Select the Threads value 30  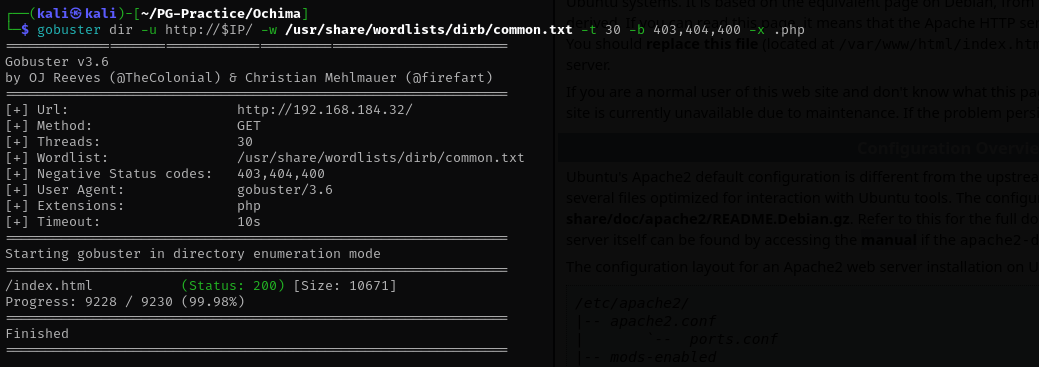[x=245, y=142]
